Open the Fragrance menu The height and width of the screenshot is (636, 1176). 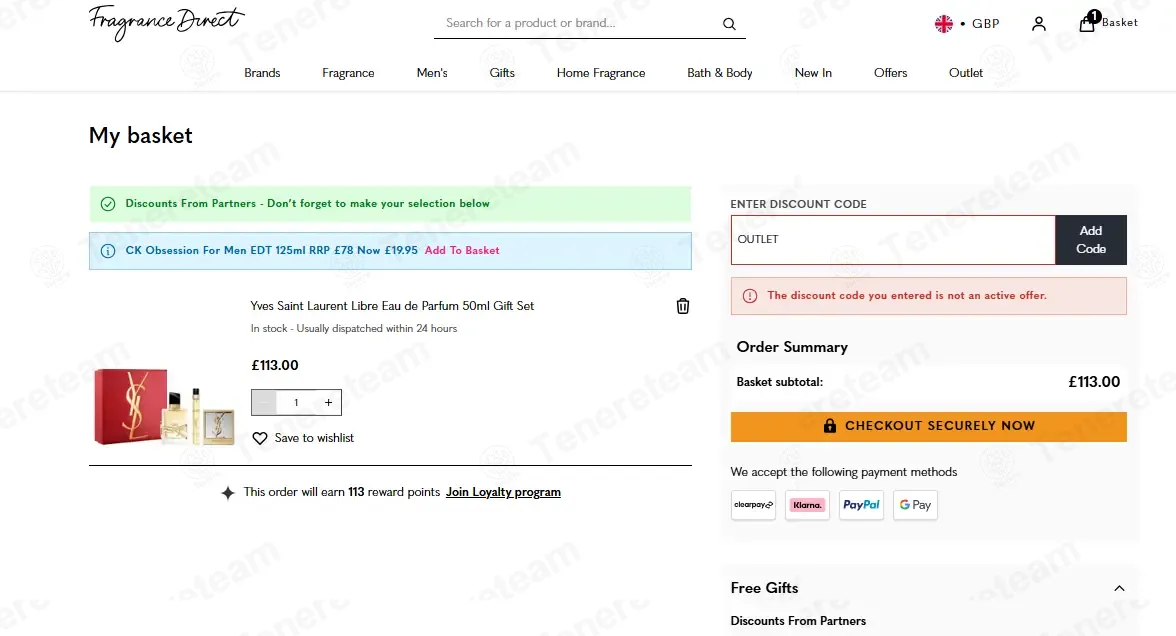coord(348,73)
